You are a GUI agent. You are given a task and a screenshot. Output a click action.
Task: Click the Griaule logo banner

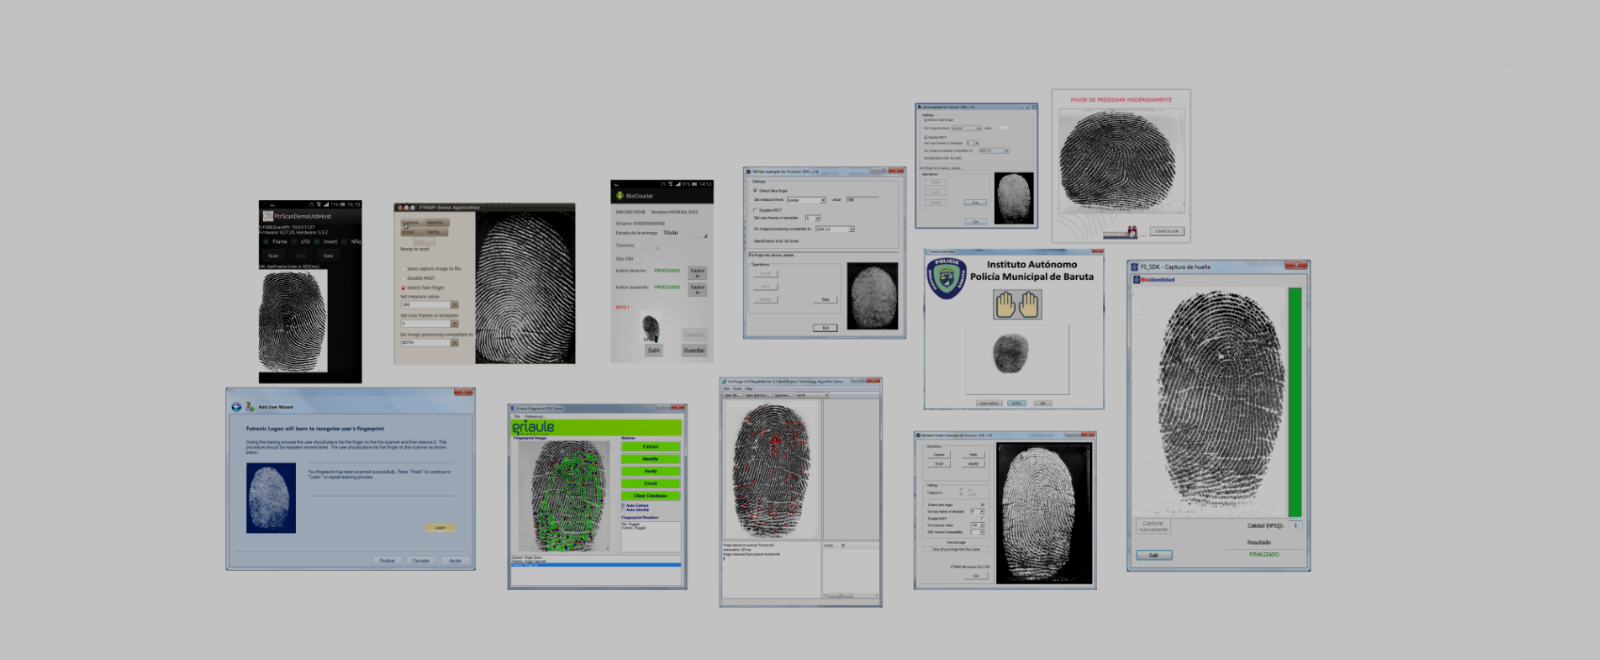coord(533,427)
